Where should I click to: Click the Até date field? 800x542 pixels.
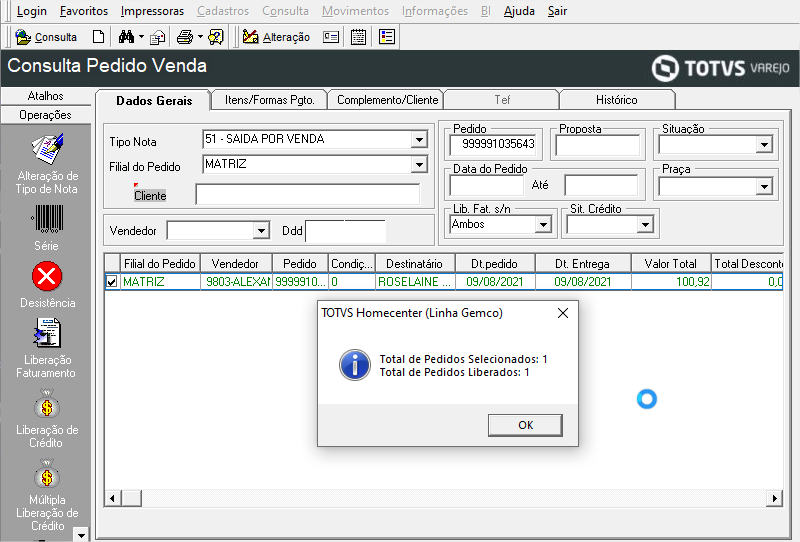601,185
